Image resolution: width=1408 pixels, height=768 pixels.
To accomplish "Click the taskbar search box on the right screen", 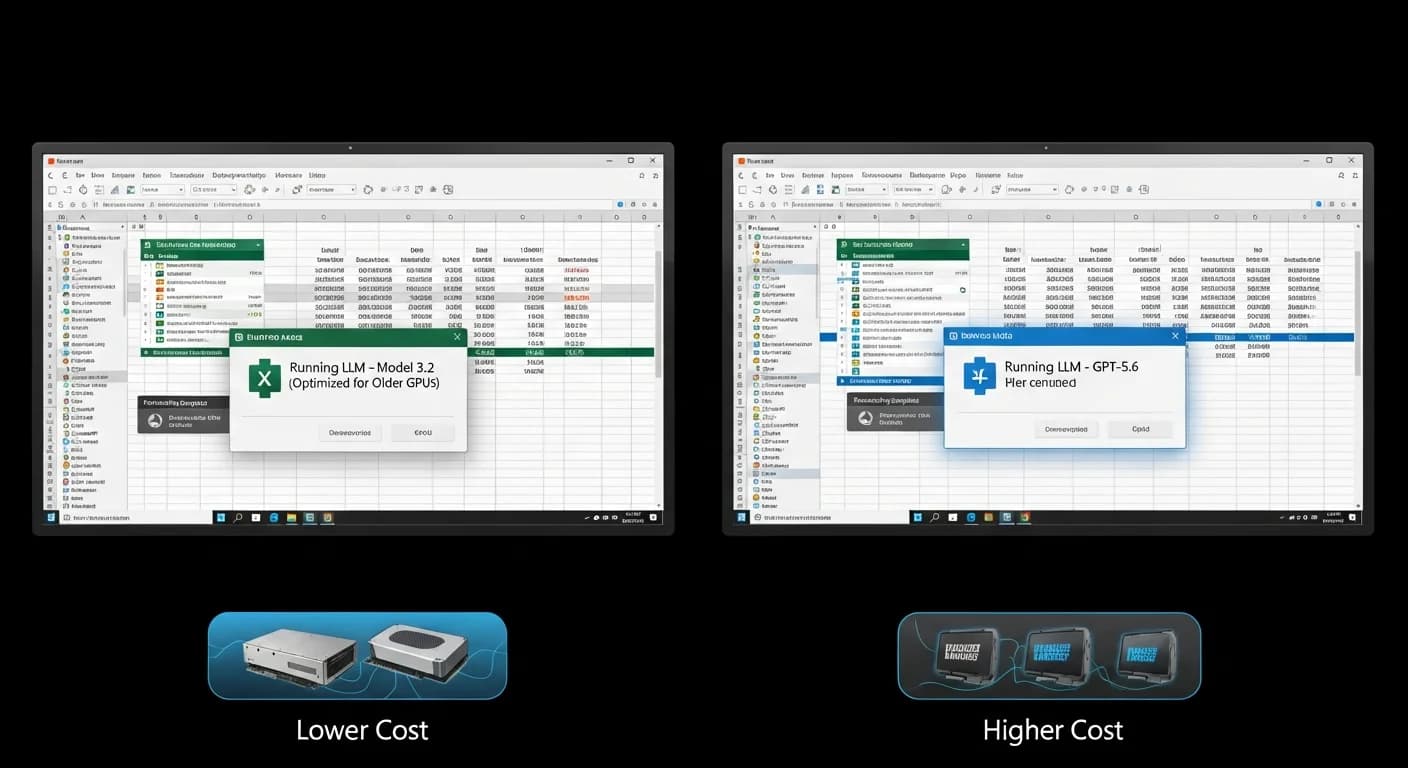I will [828, 518].
